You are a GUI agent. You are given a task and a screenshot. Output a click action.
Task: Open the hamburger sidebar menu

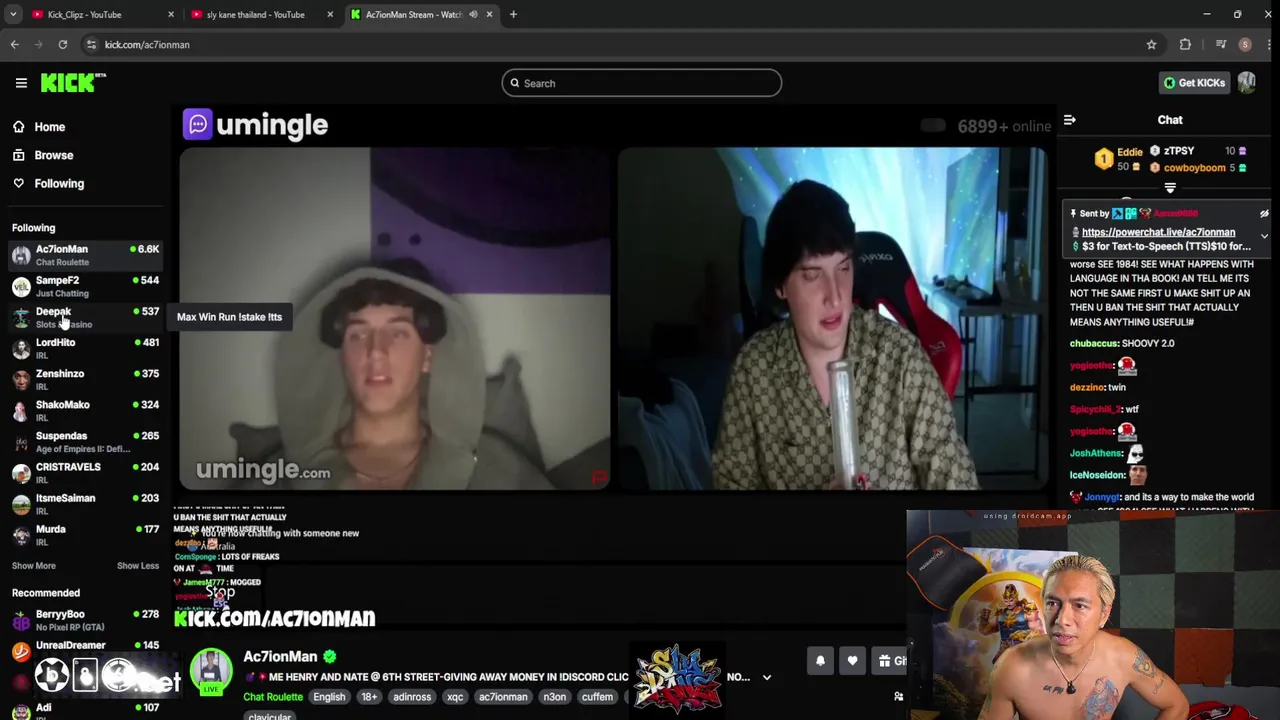21,83
